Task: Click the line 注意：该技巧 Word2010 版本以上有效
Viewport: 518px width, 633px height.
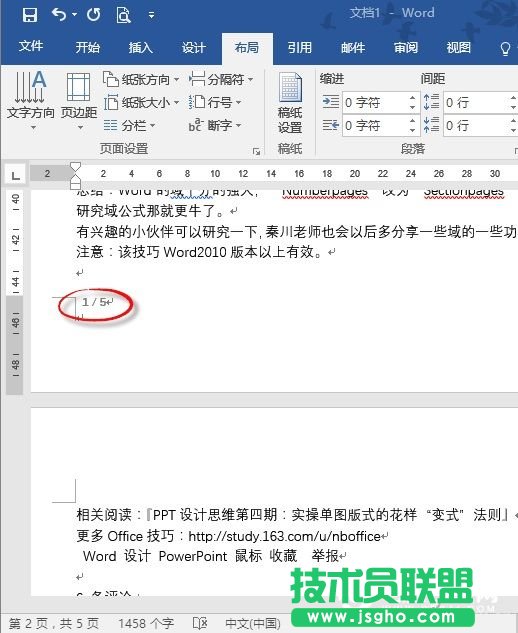Action: 200,252
